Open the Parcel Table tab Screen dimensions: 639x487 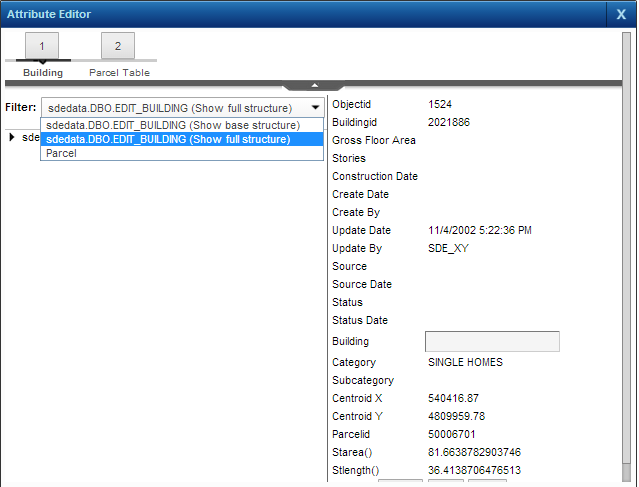119,73
